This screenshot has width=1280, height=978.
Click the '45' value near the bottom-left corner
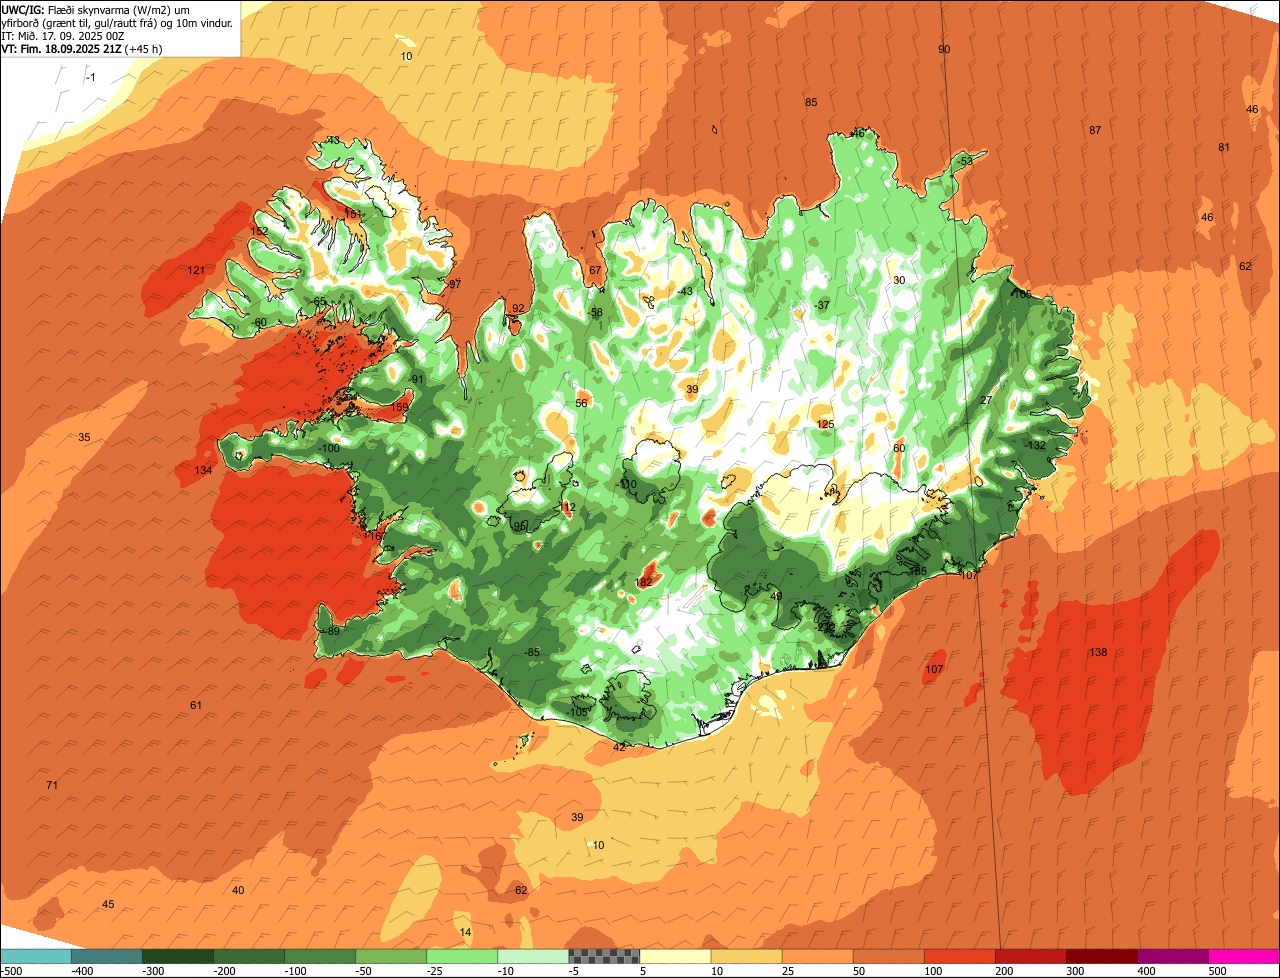[x=108, y=904]
